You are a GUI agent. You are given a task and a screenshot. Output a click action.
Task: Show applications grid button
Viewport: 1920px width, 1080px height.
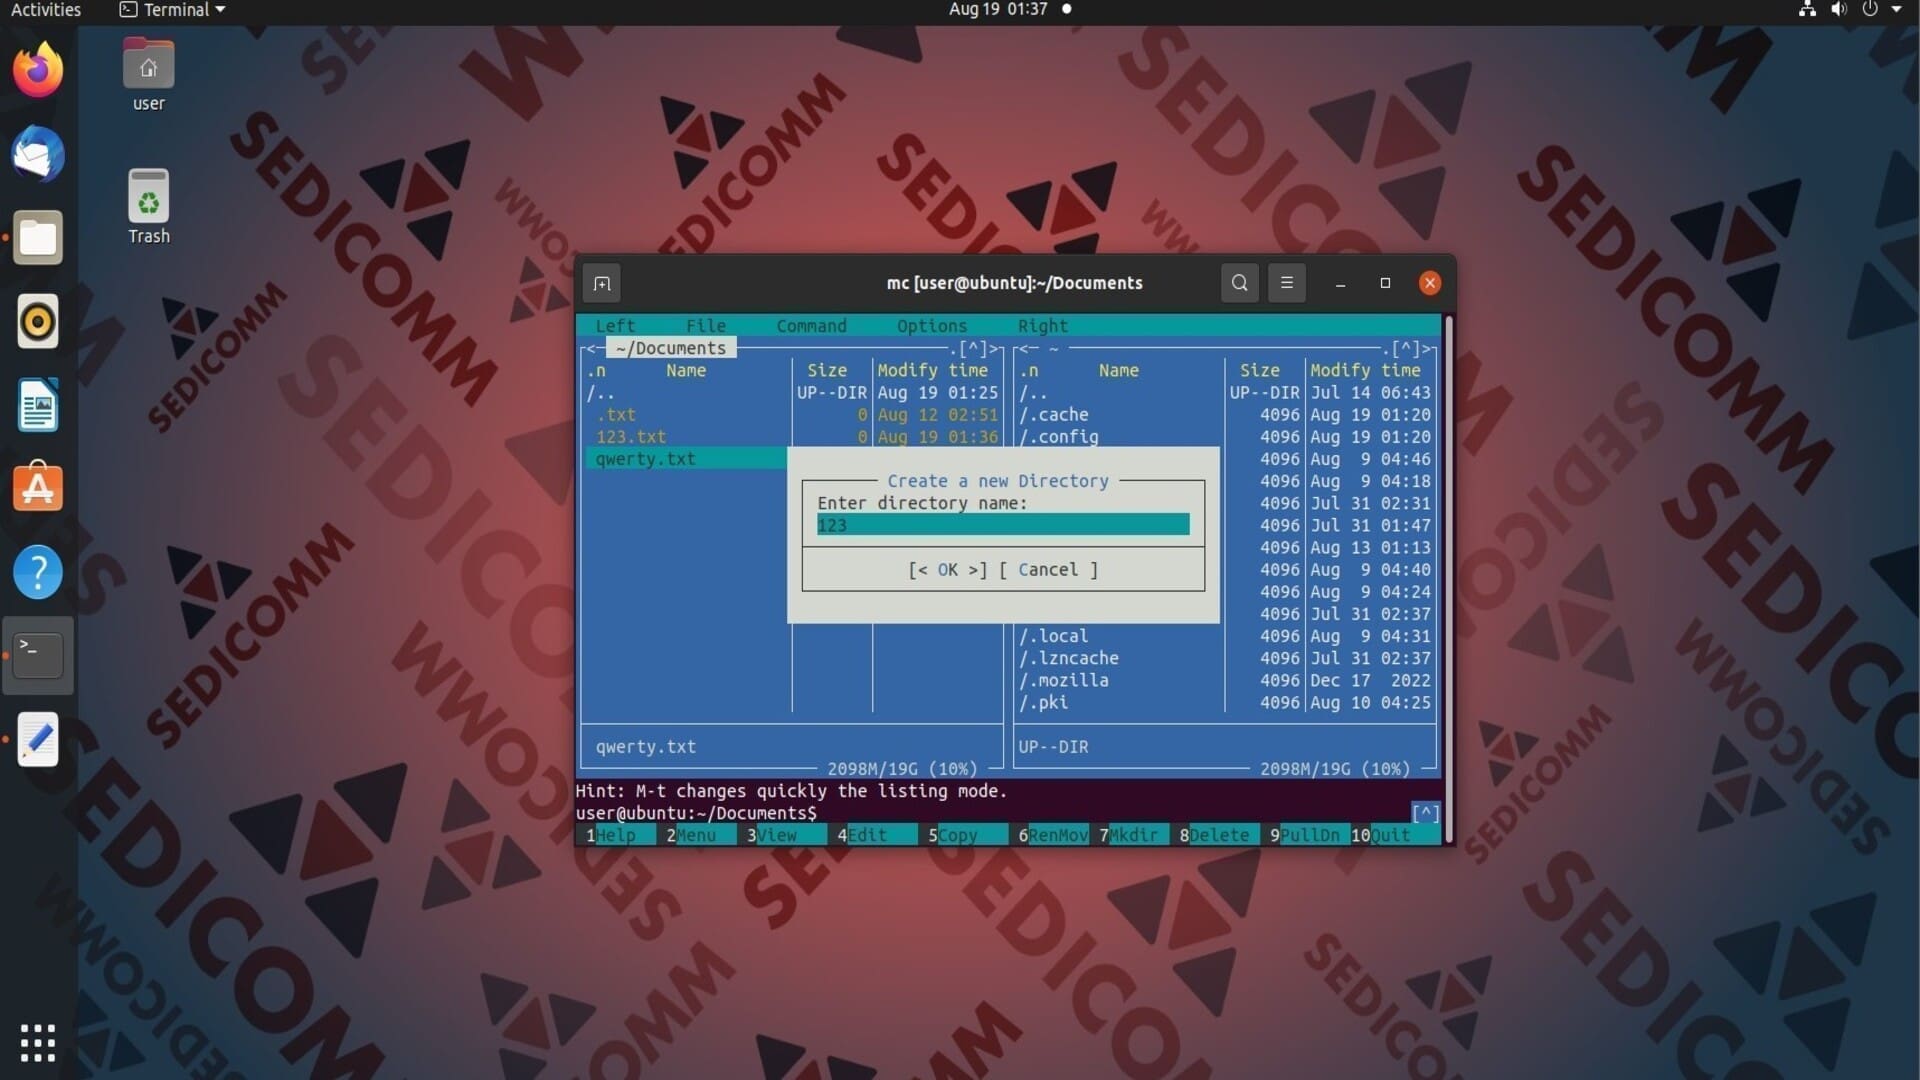(38, 1043)
